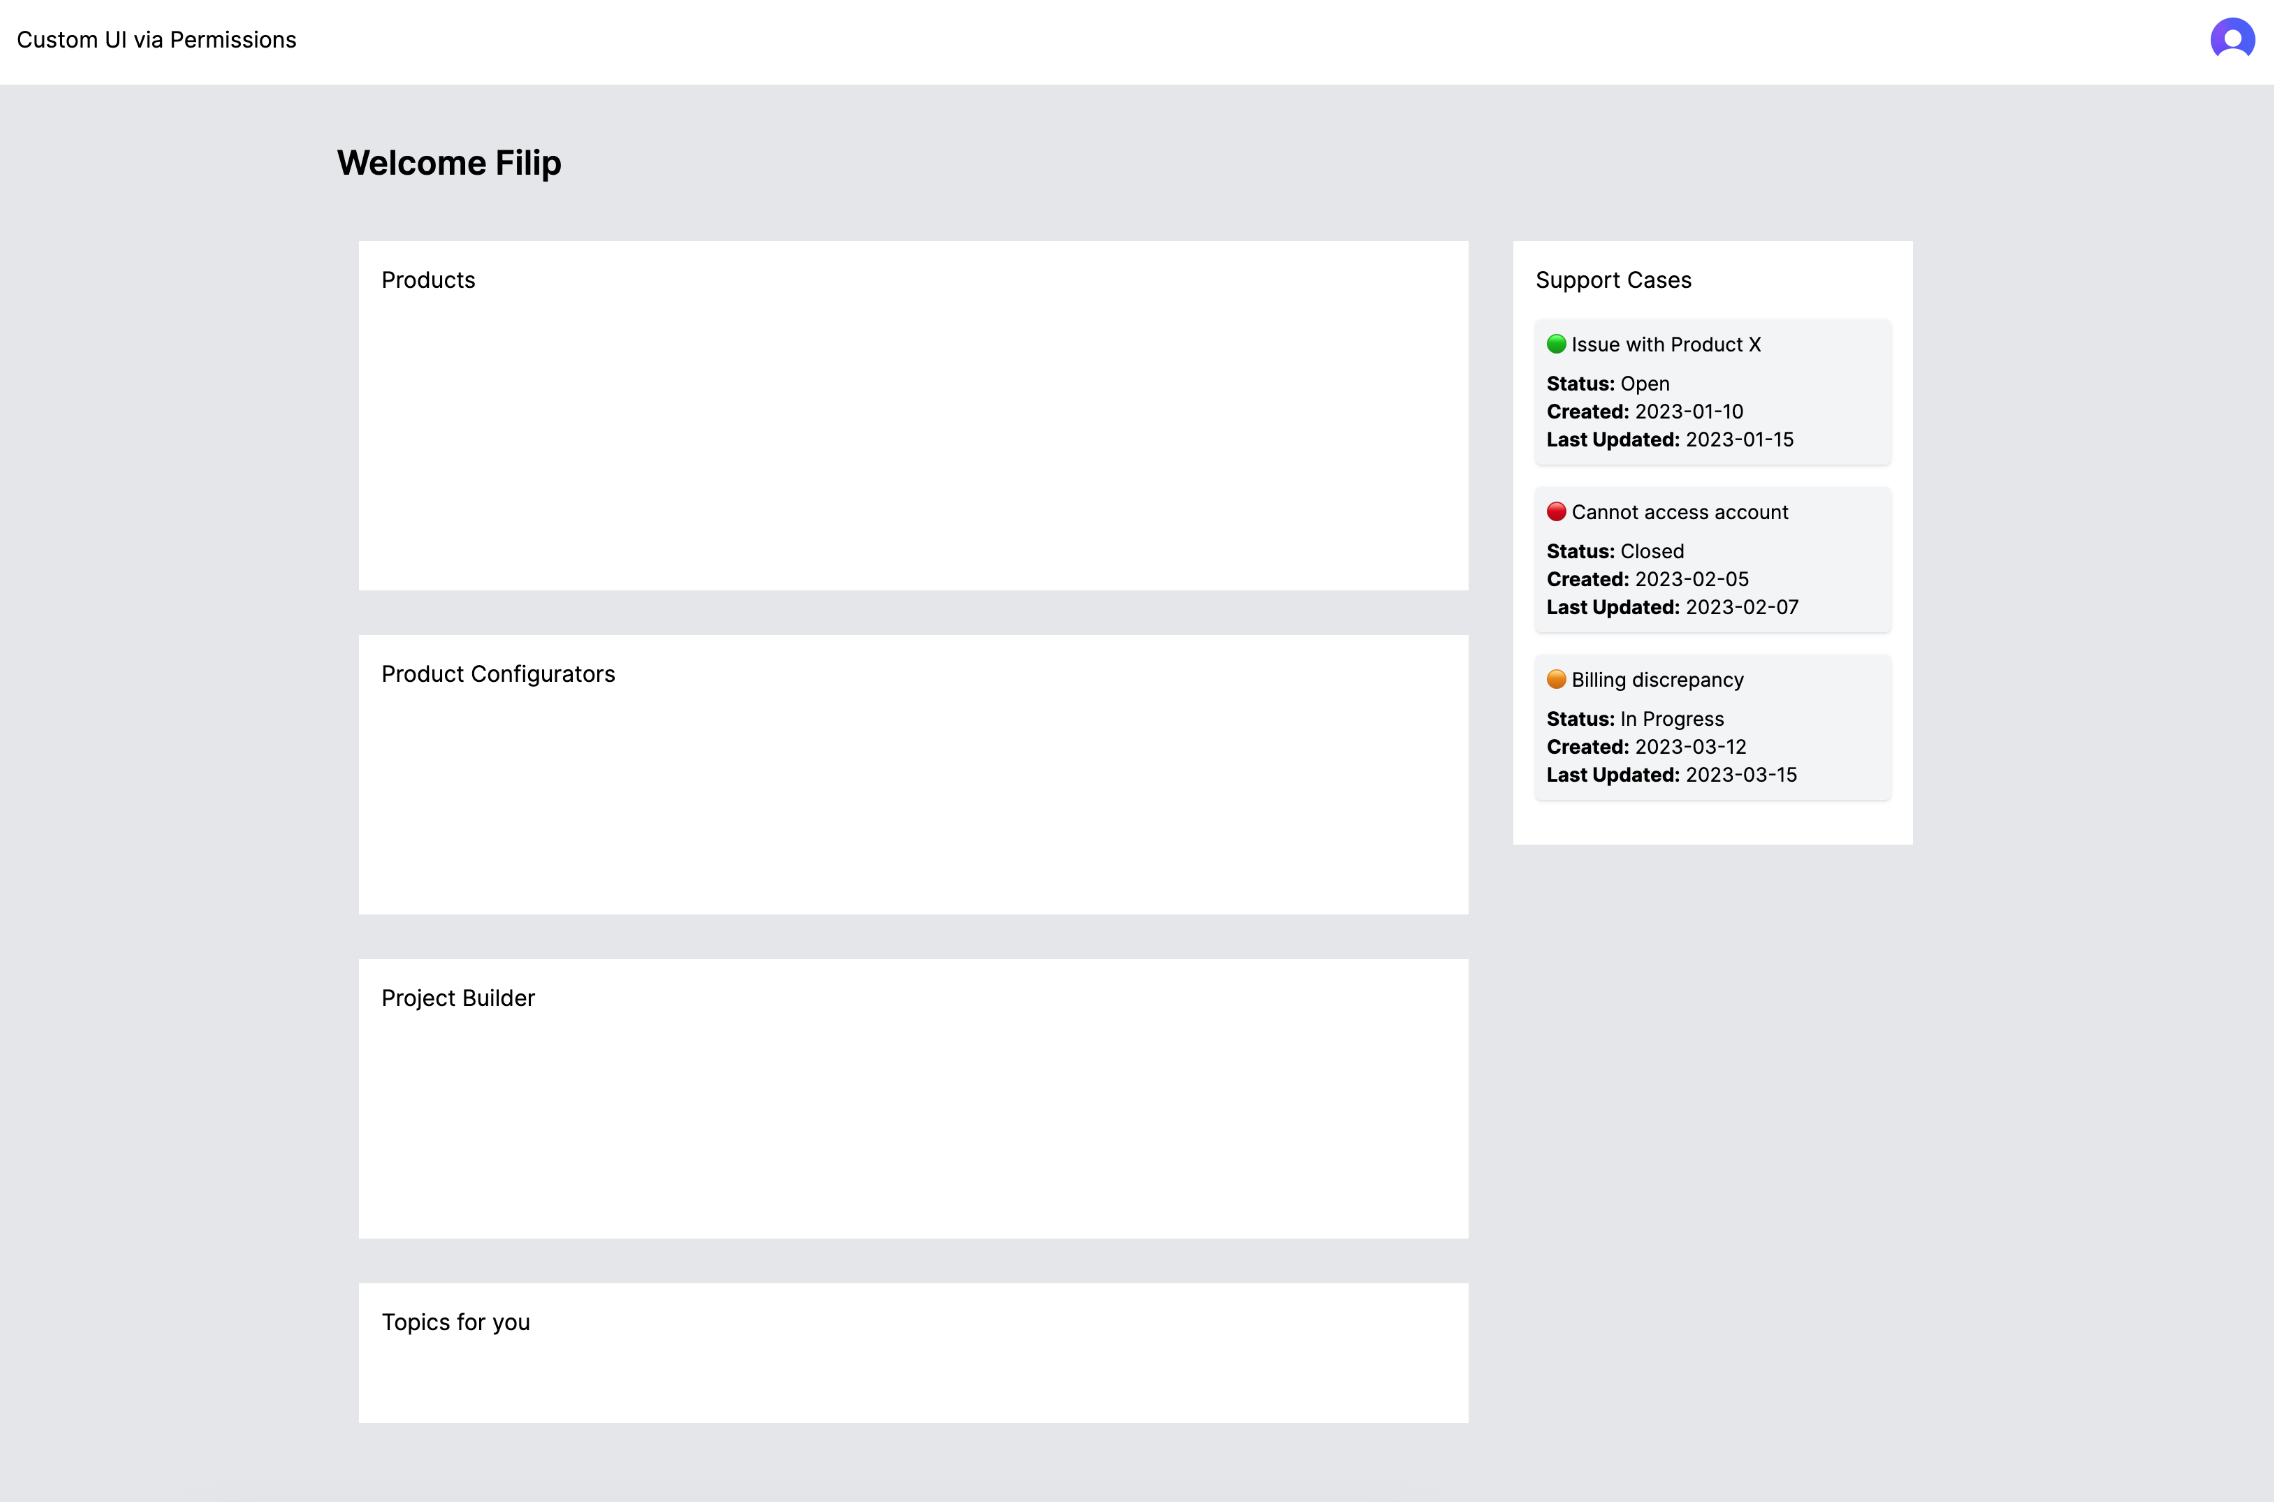Open the 'Billing discrepancy' support case
The image size is (2274, 1502).
1711,727
